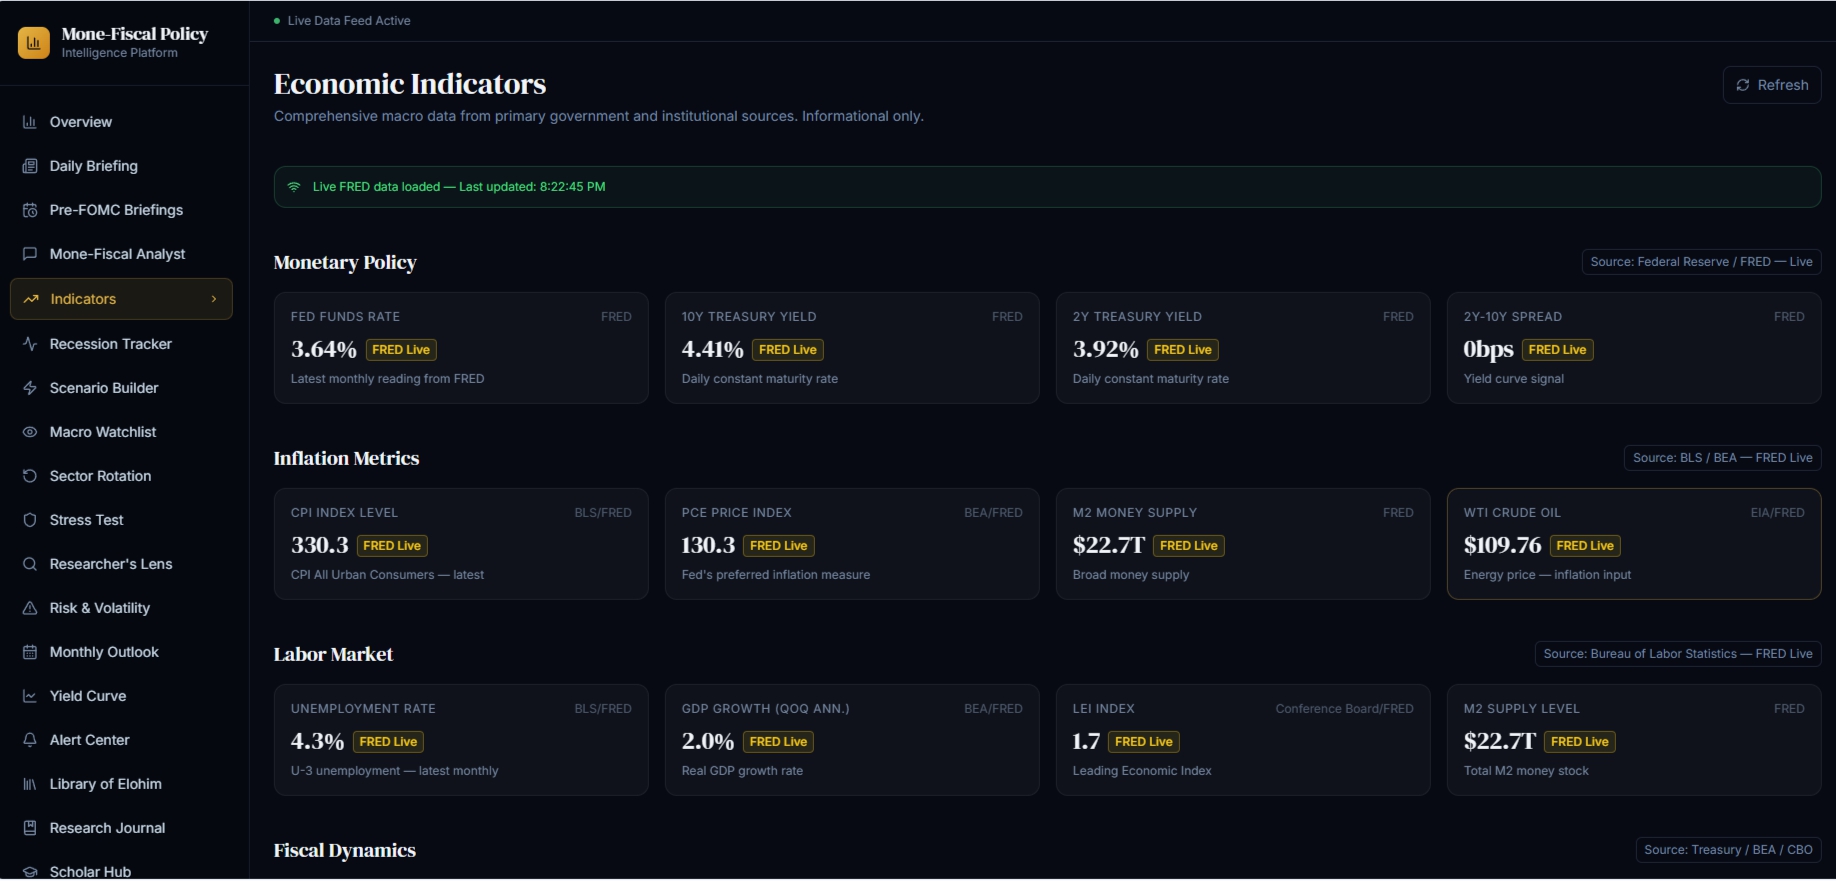1836x881 pixels.
Task: Click the Alert Center bell icon
Action: [x=30, y=740]
